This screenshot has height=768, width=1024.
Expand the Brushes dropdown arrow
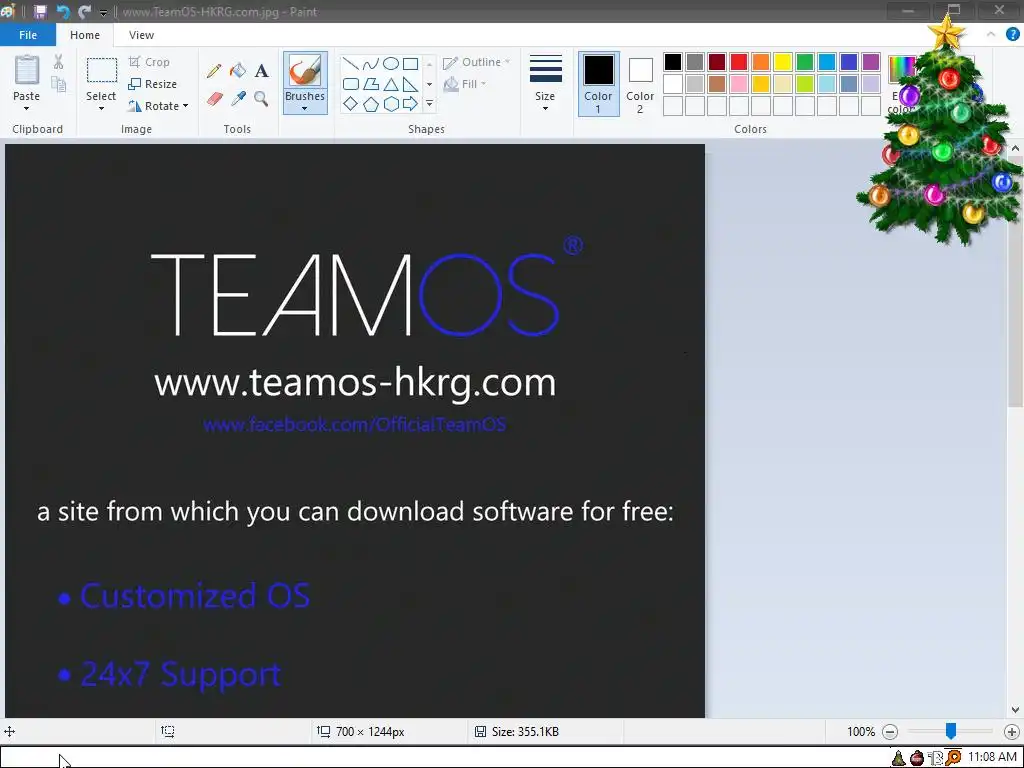click(x=305, y=108)
